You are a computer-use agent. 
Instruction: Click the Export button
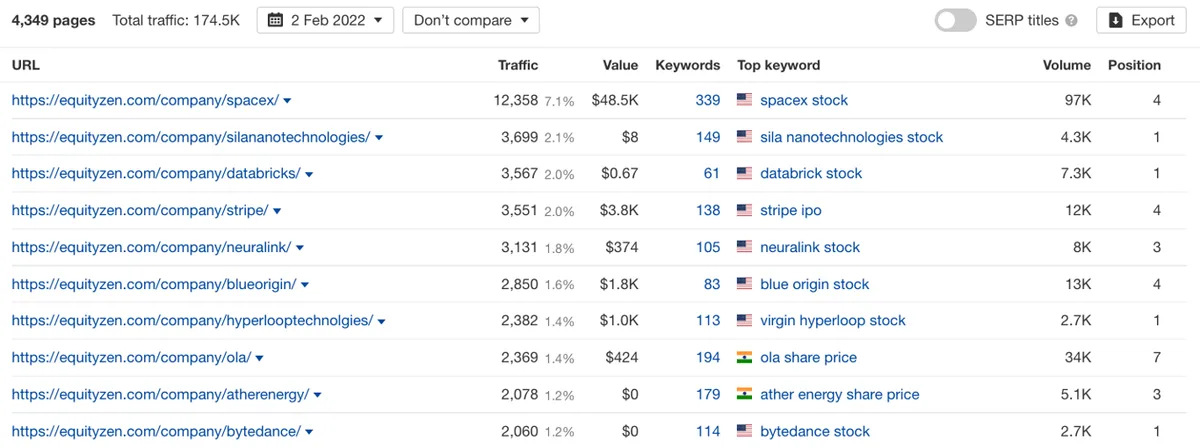tap(1141, 20)
